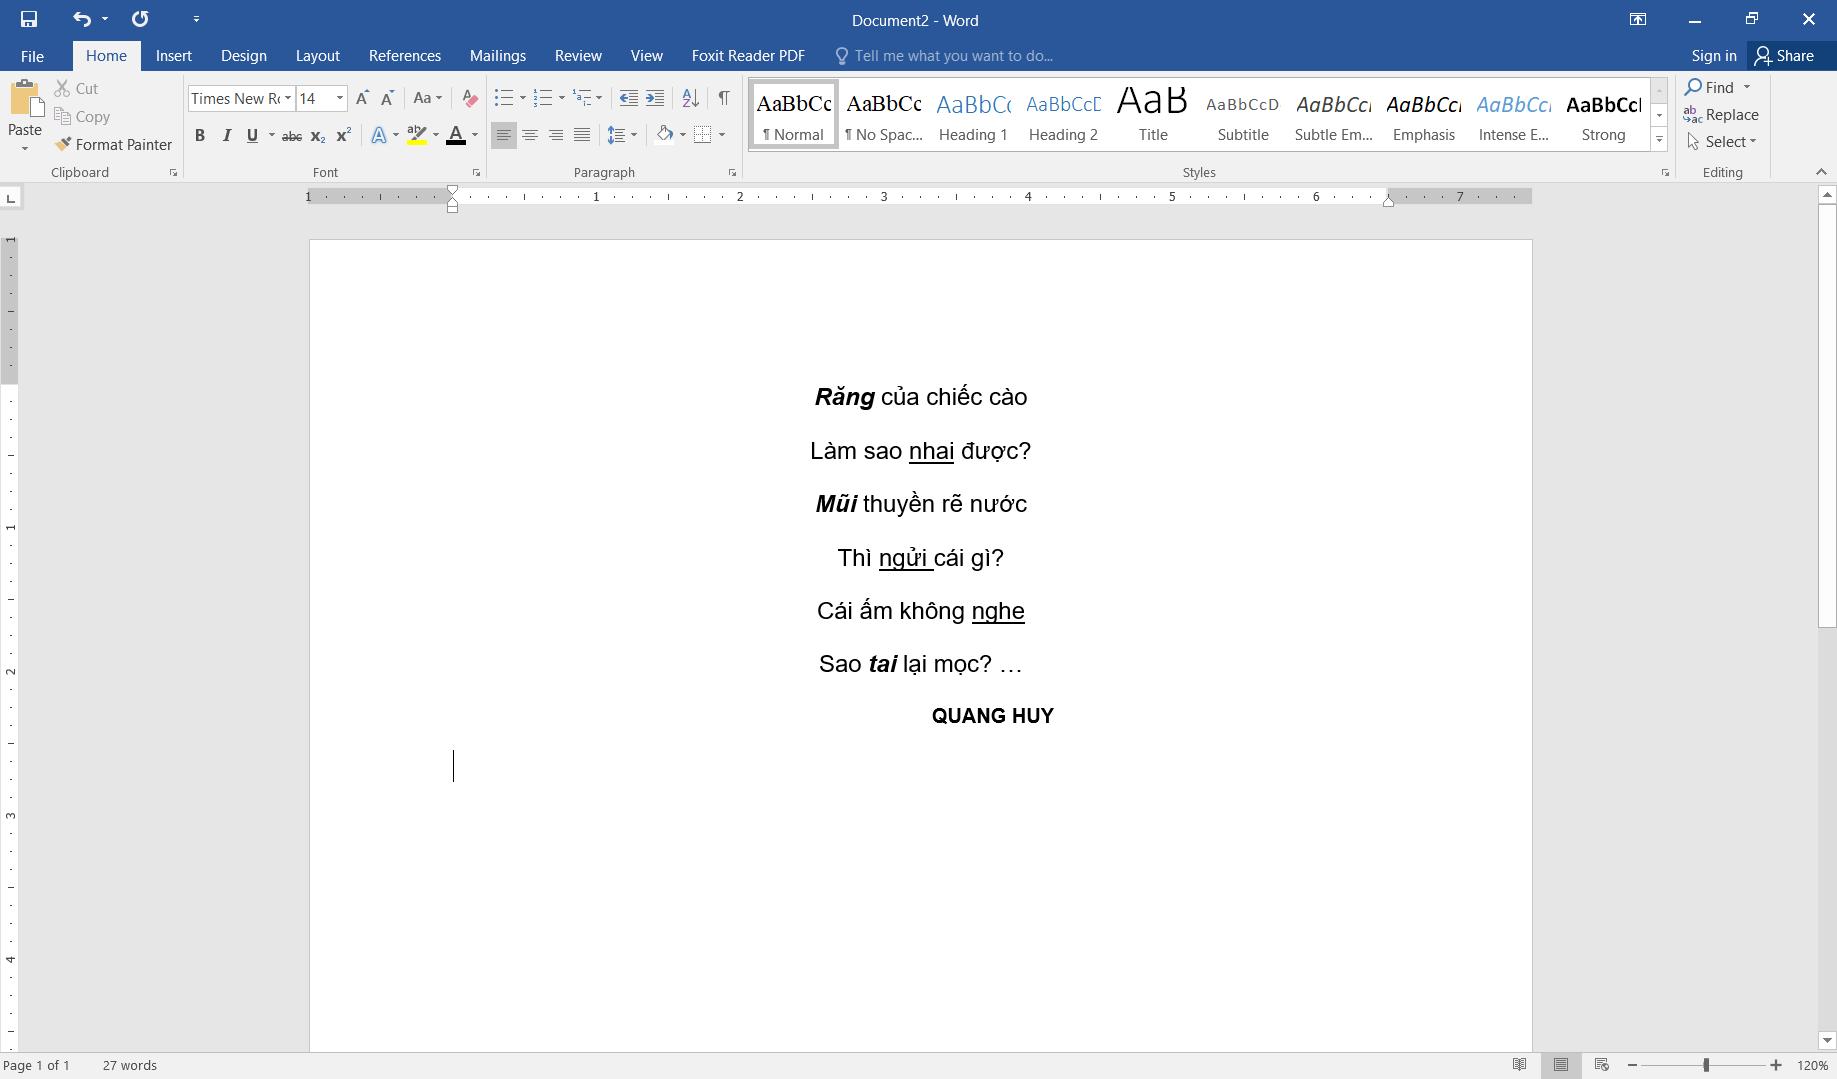
Task: Cut the selection to clipboard
Action: tap(77, 89)
